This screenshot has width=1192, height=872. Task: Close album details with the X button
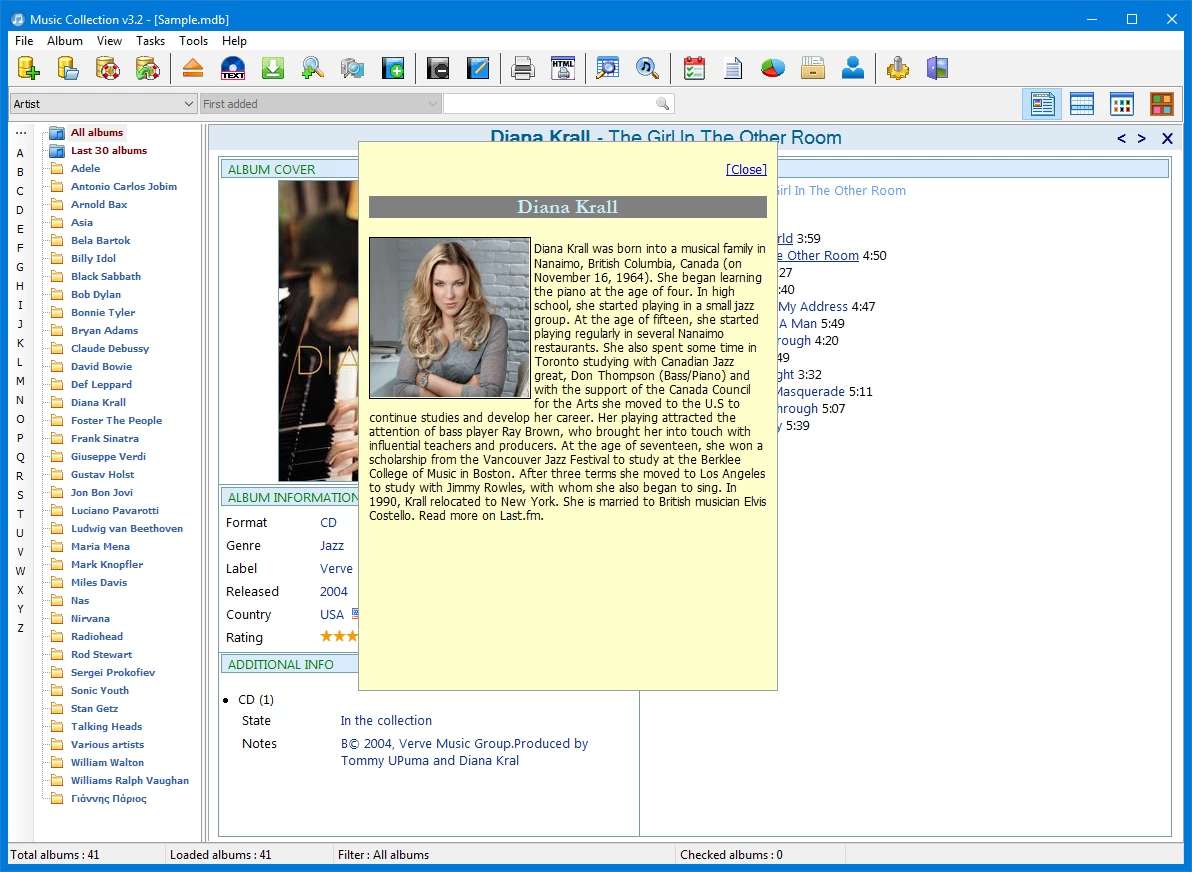pos(1168,138)
